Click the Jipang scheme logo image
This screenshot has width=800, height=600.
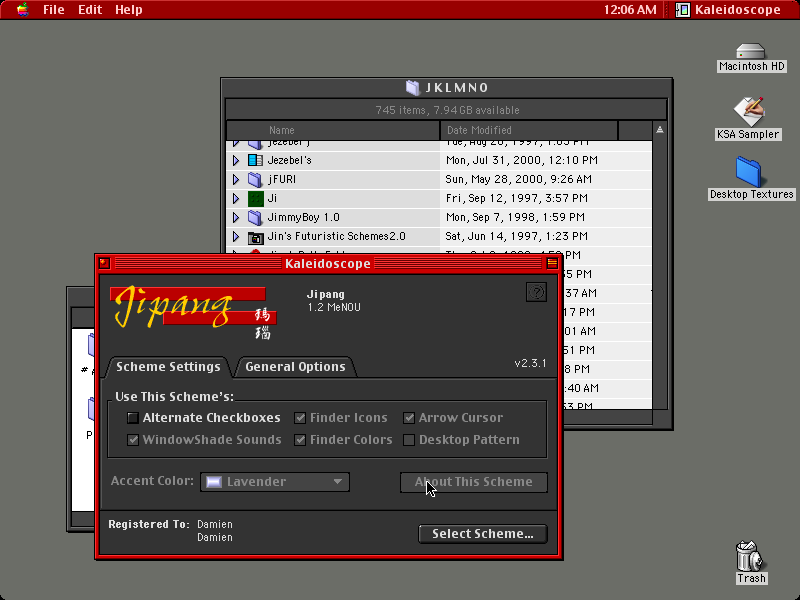pos(193,311)
